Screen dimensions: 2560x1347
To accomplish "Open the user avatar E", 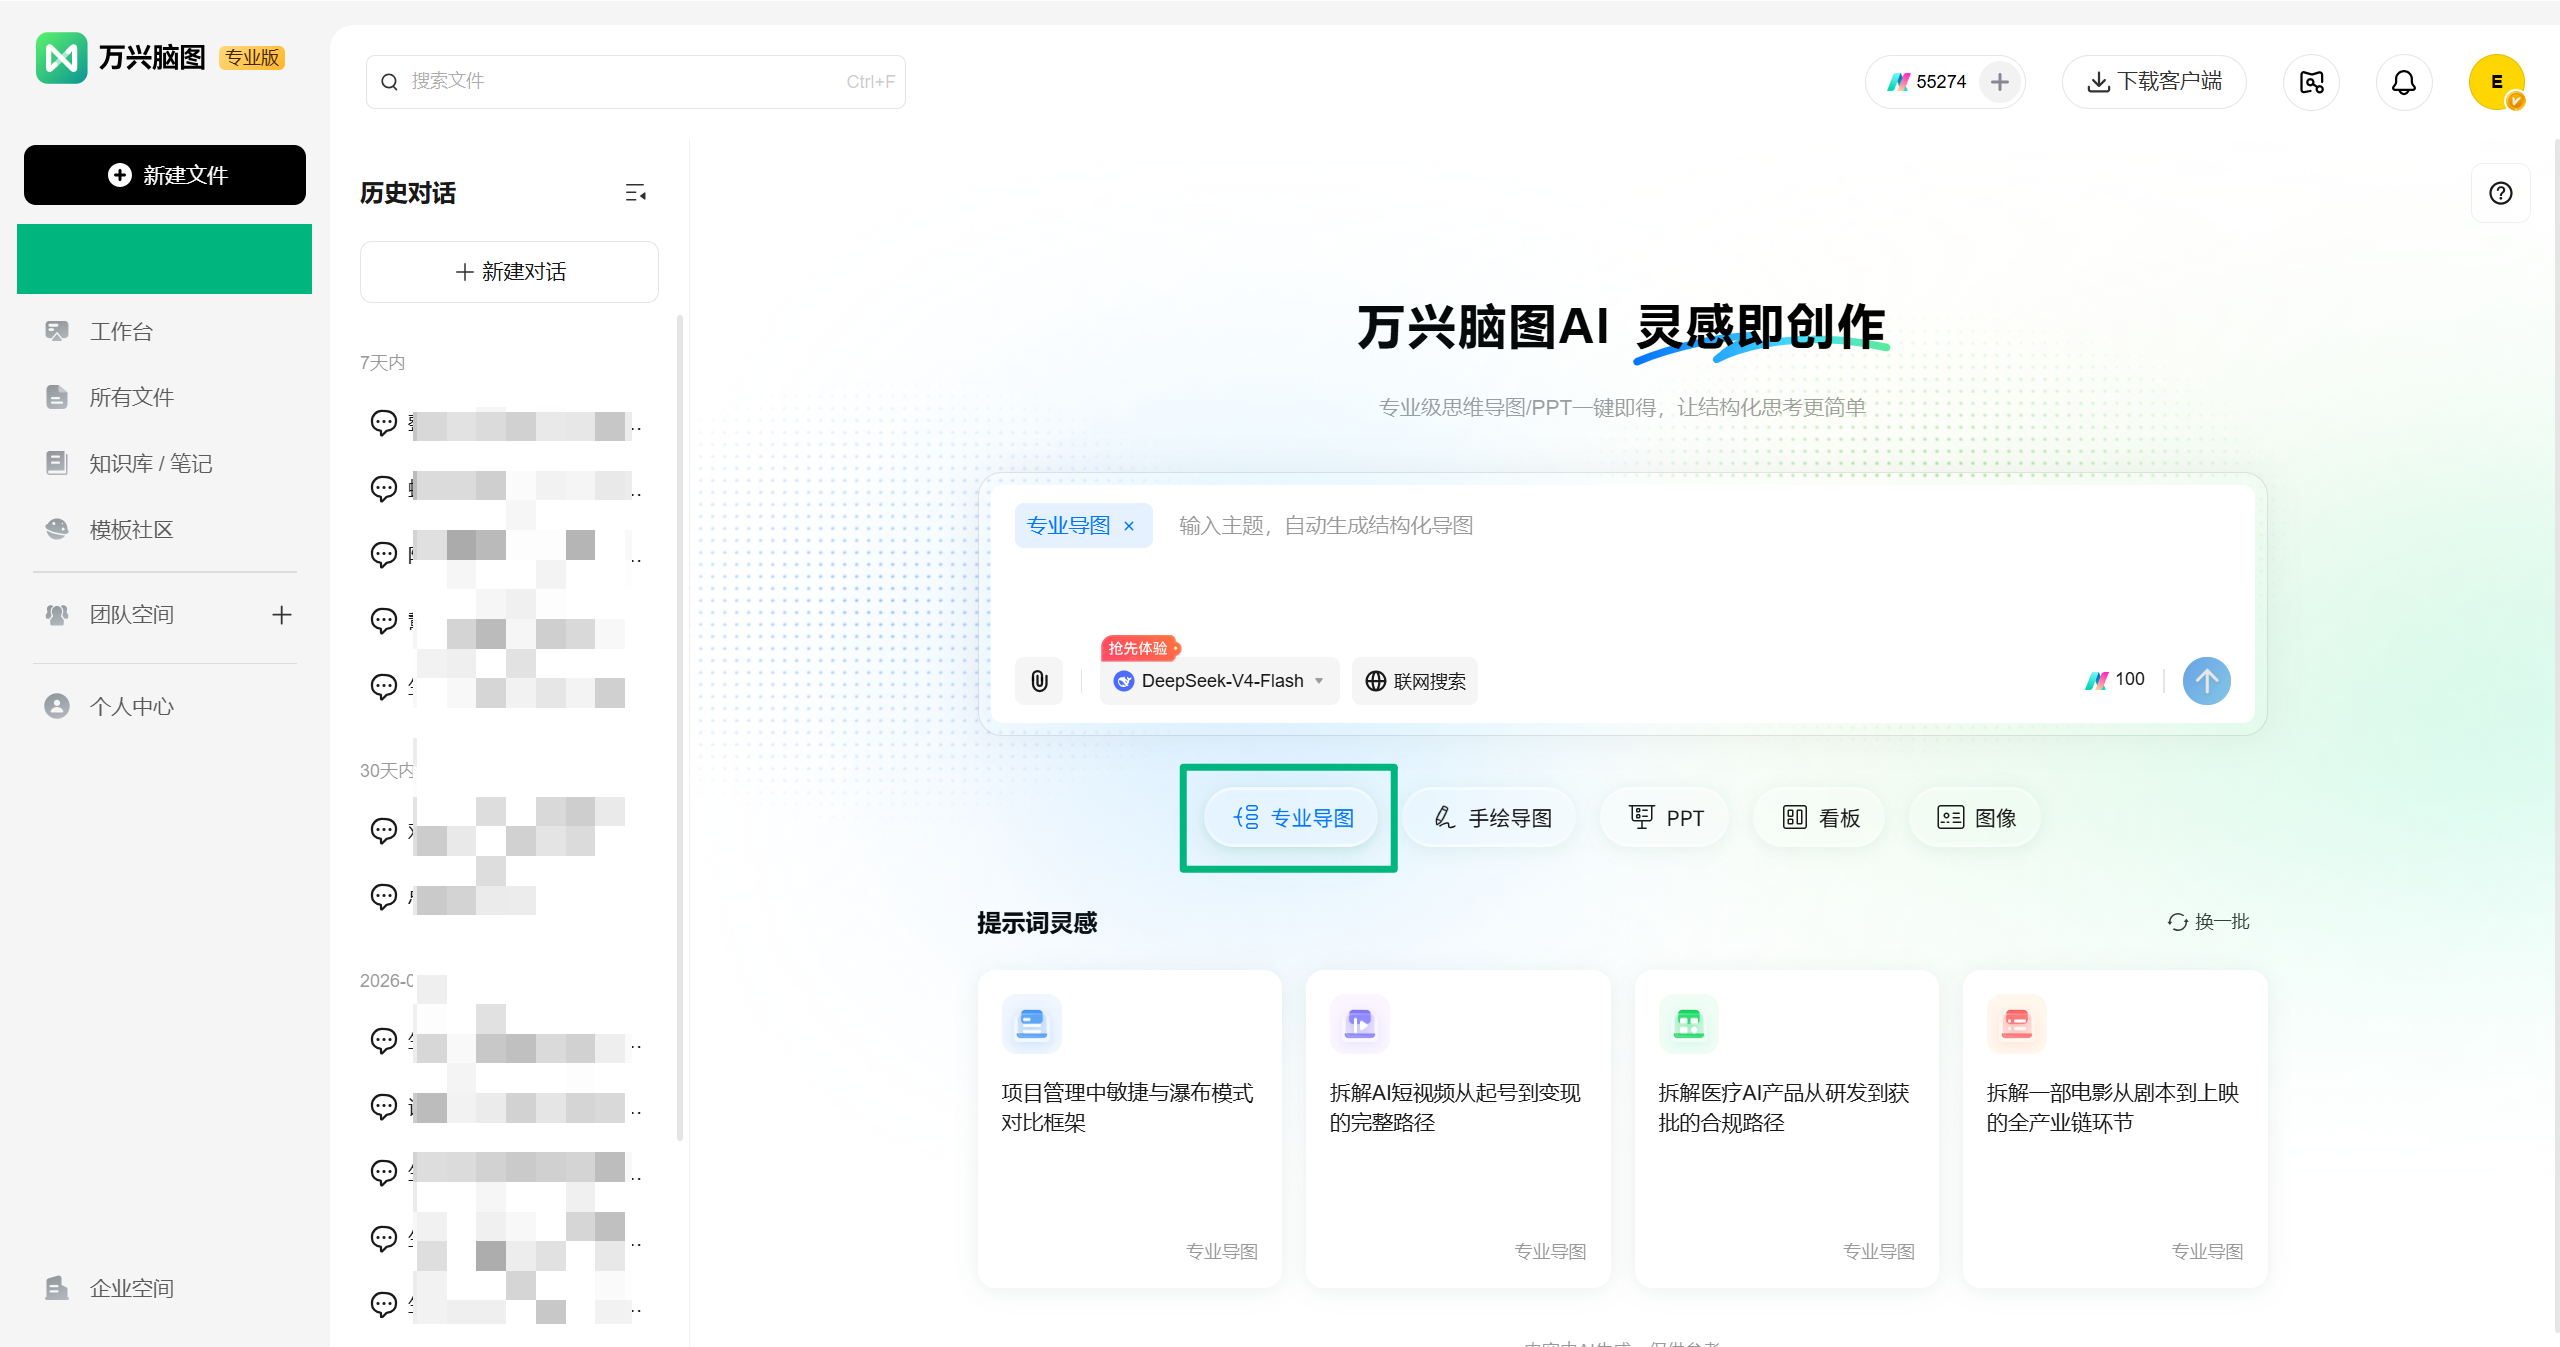I will [2496, 82].
